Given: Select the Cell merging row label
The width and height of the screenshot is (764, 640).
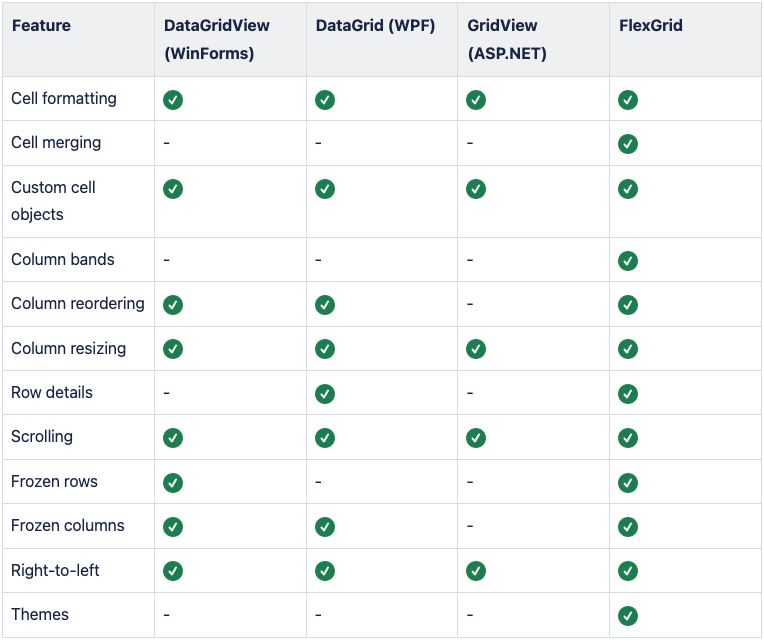Looking at the screenshot, I should click(x=56, y=143).
